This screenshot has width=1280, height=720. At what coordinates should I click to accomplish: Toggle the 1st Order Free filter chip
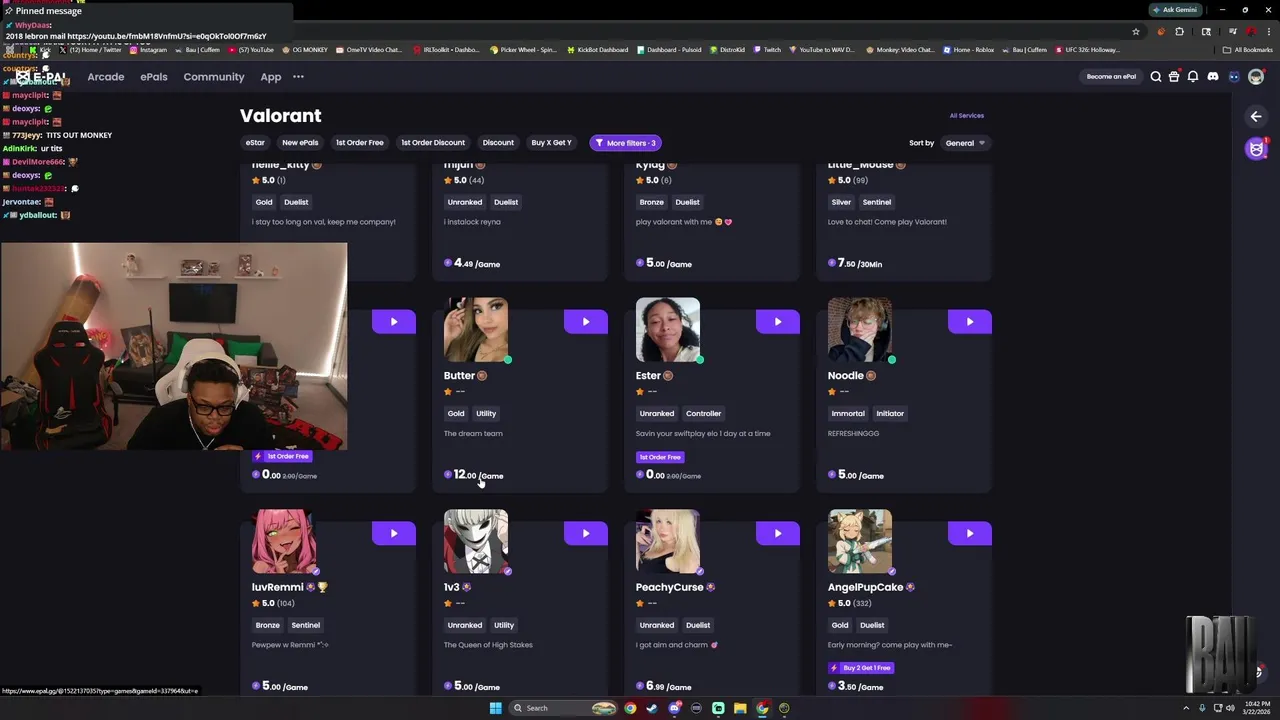point(360,143)
